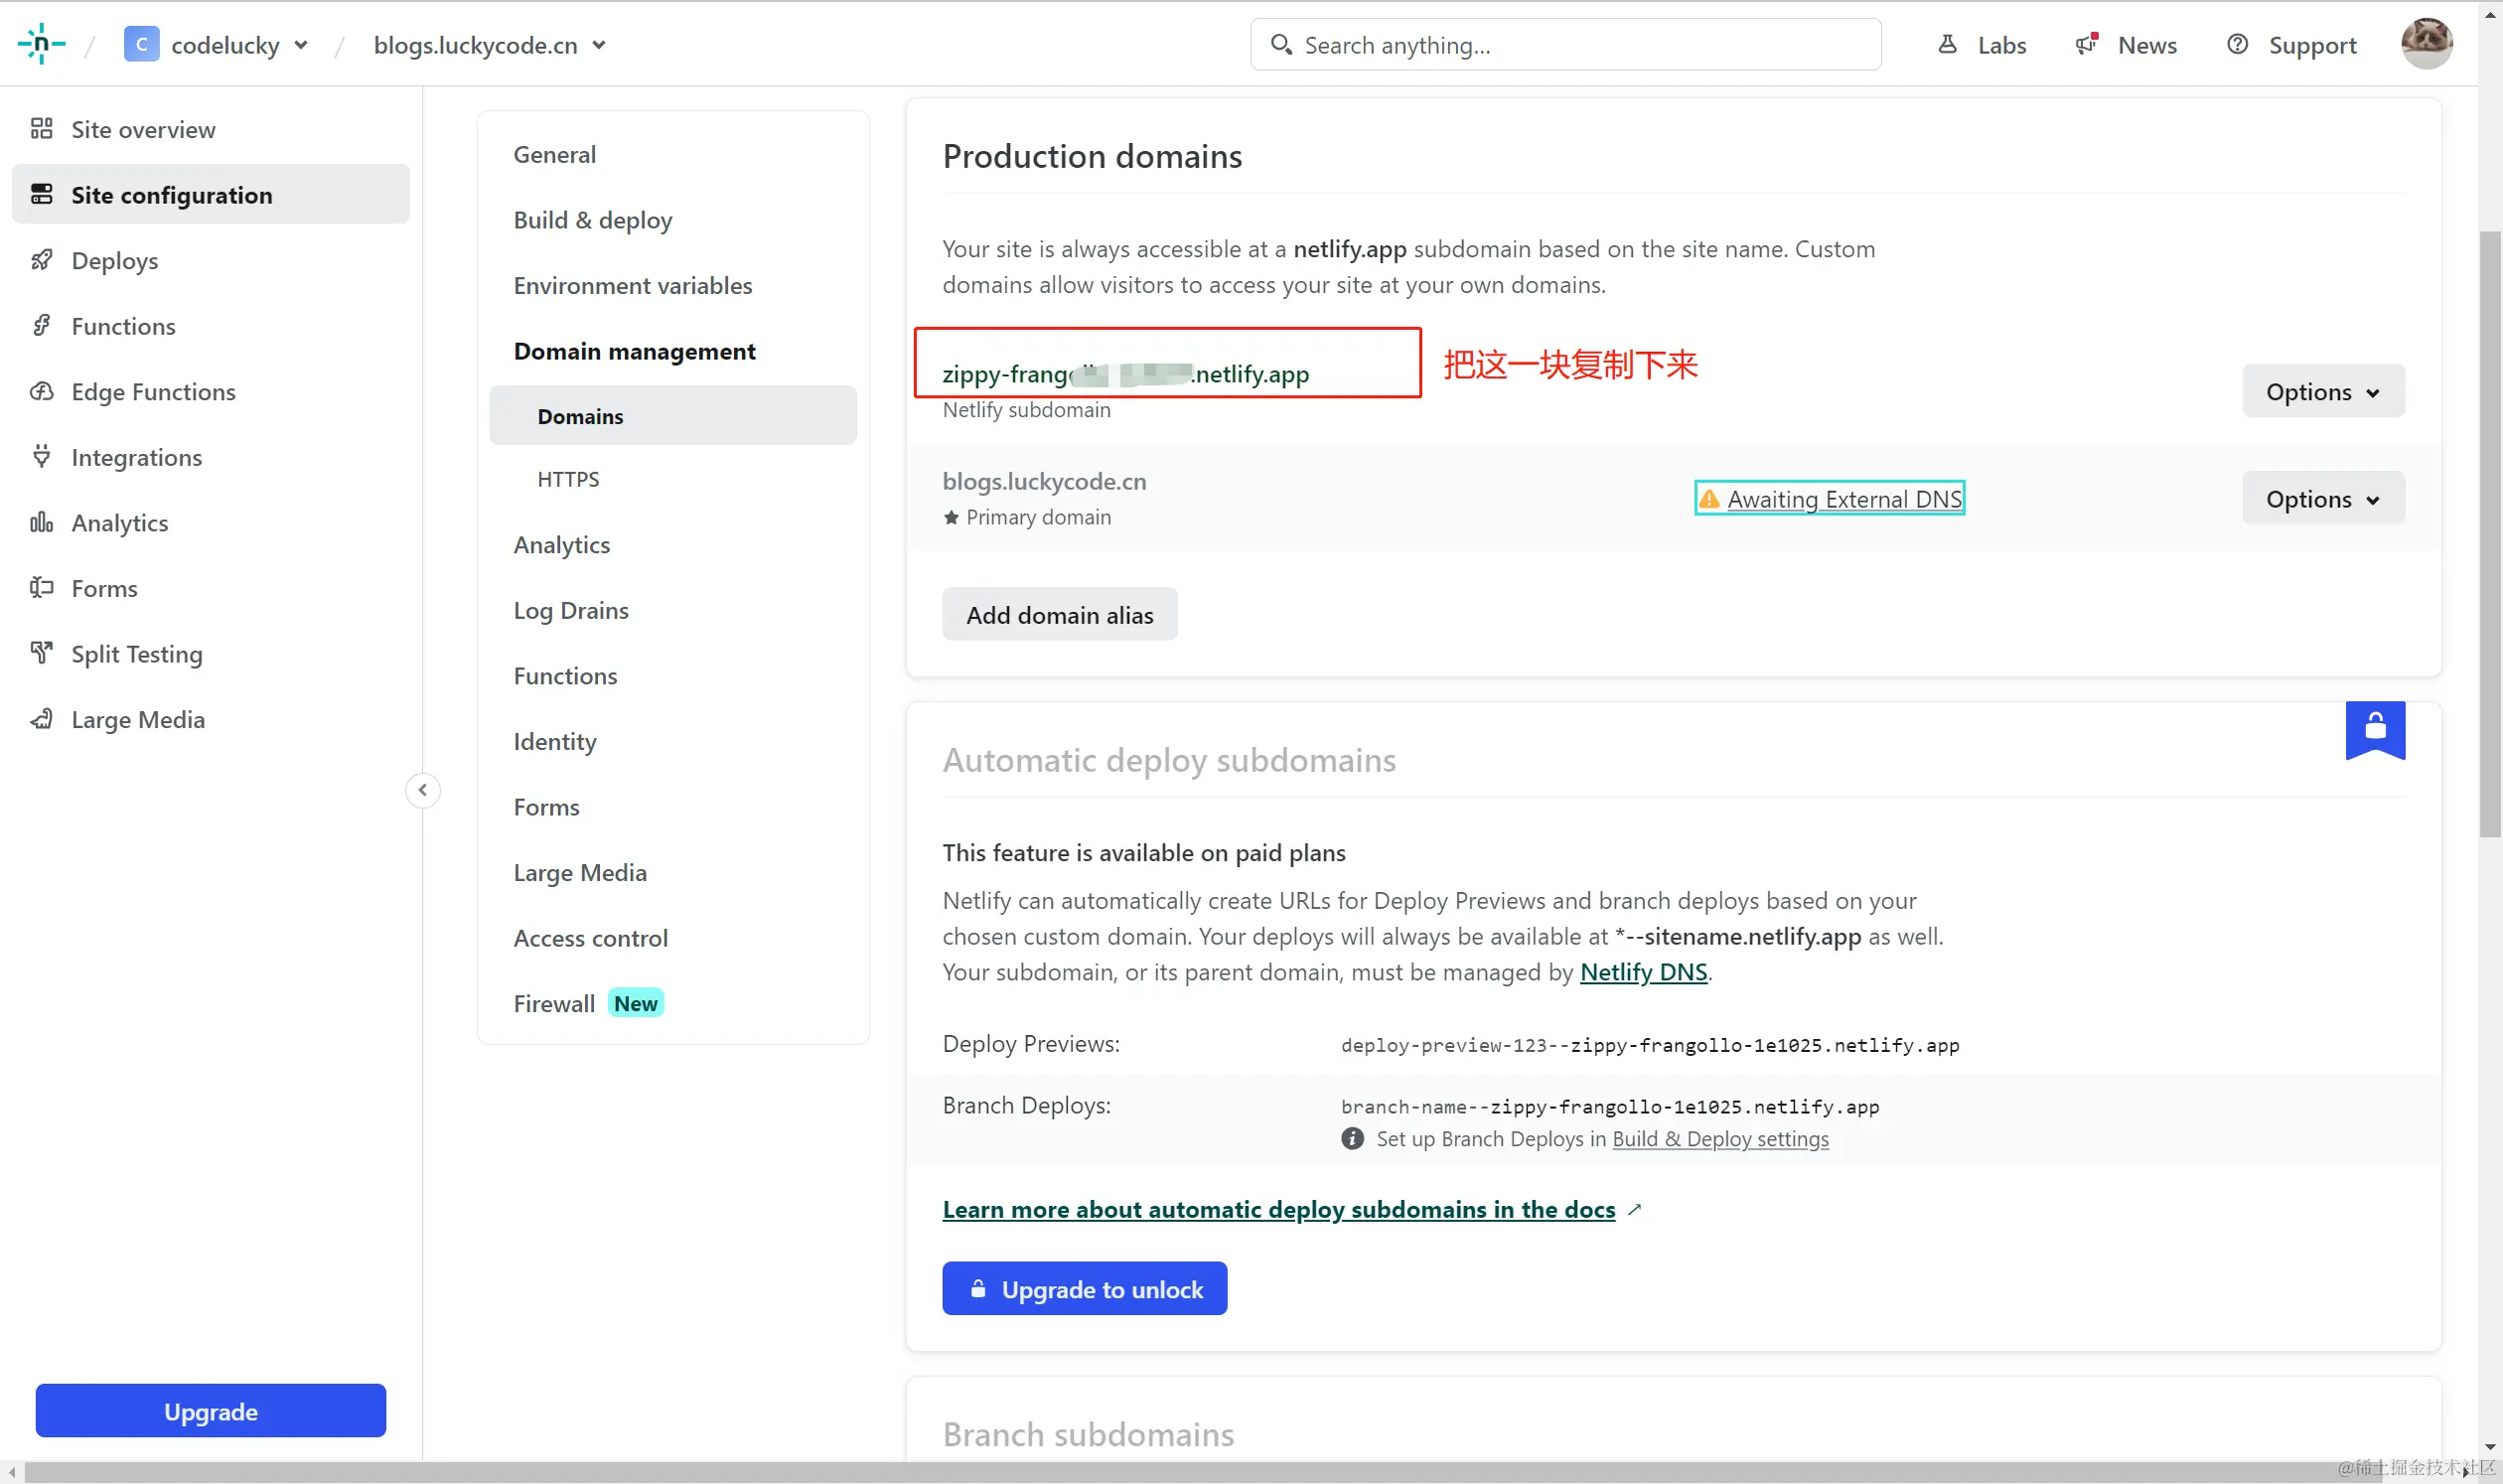
Task: Collapse the sidebar with the chevron button
Action: pos(423,790)
